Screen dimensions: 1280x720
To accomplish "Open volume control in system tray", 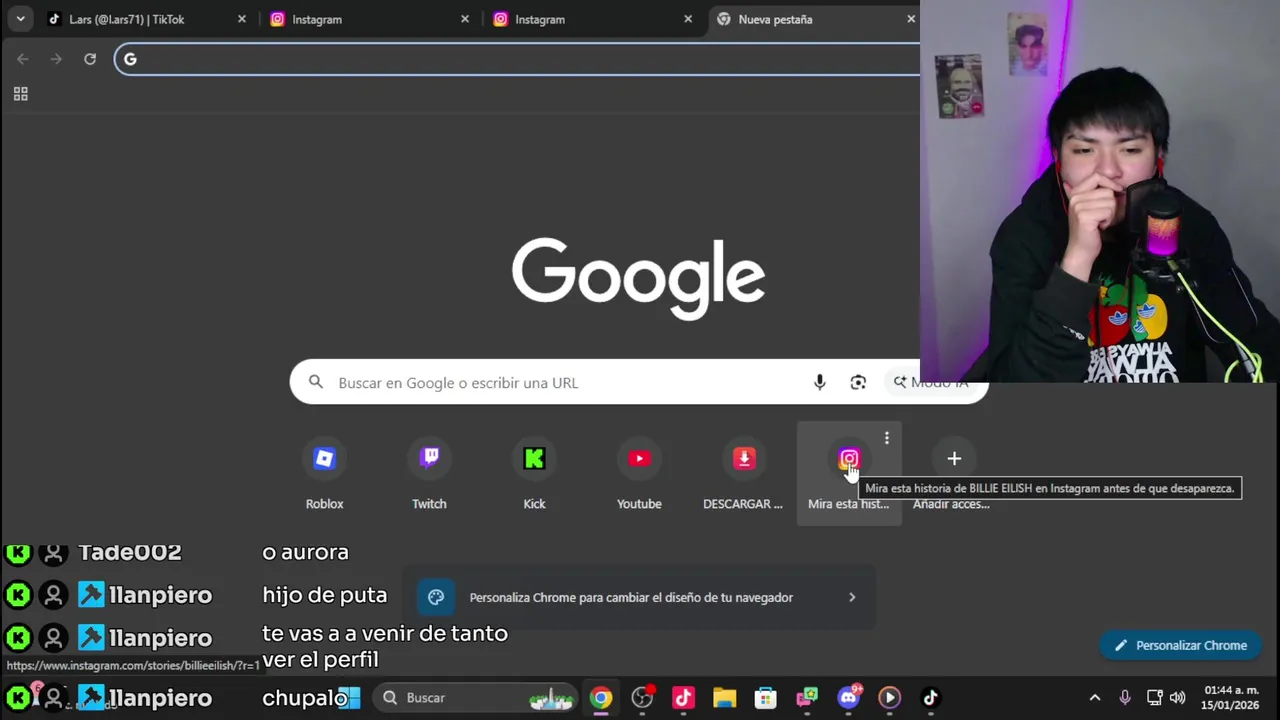I will (1177, 698).
